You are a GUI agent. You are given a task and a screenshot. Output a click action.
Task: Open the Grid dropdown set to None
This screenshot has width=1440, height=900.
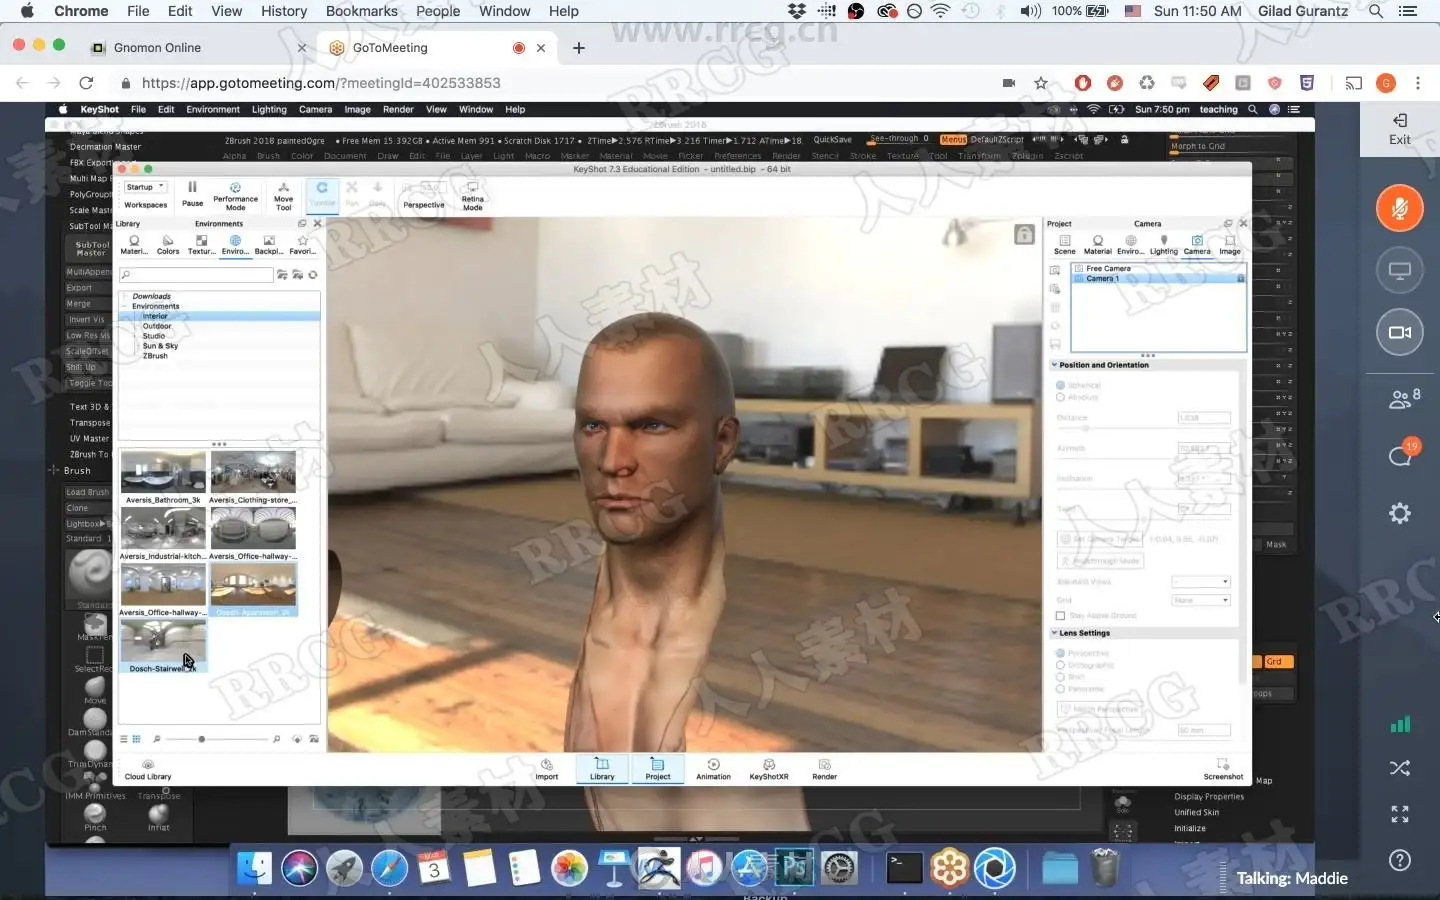[1201, 600]
